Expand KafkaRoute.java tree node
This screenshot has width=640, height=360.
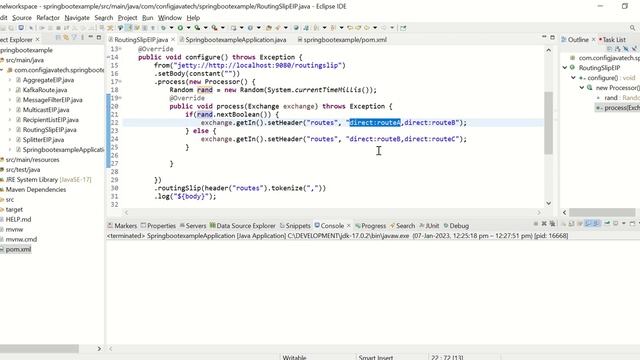(10, 90)
